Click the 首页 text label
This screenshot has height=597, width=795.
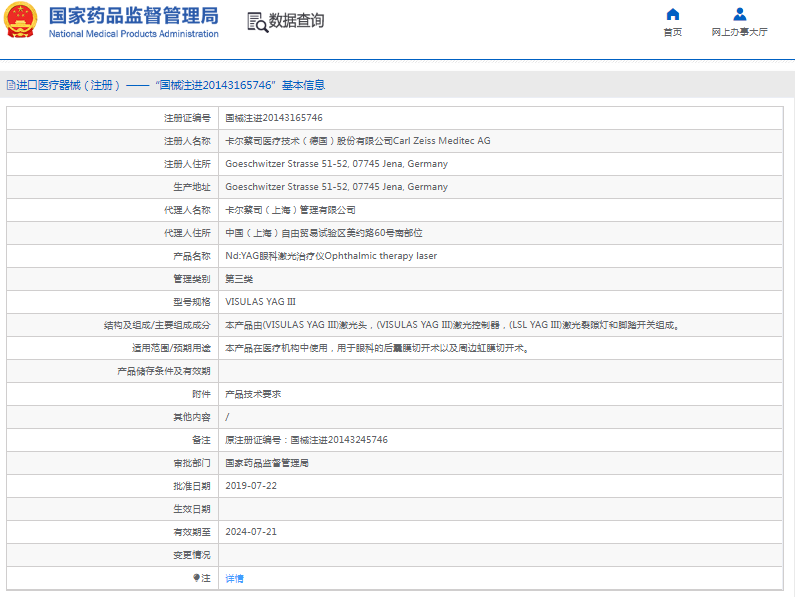[x=672, y=32]
